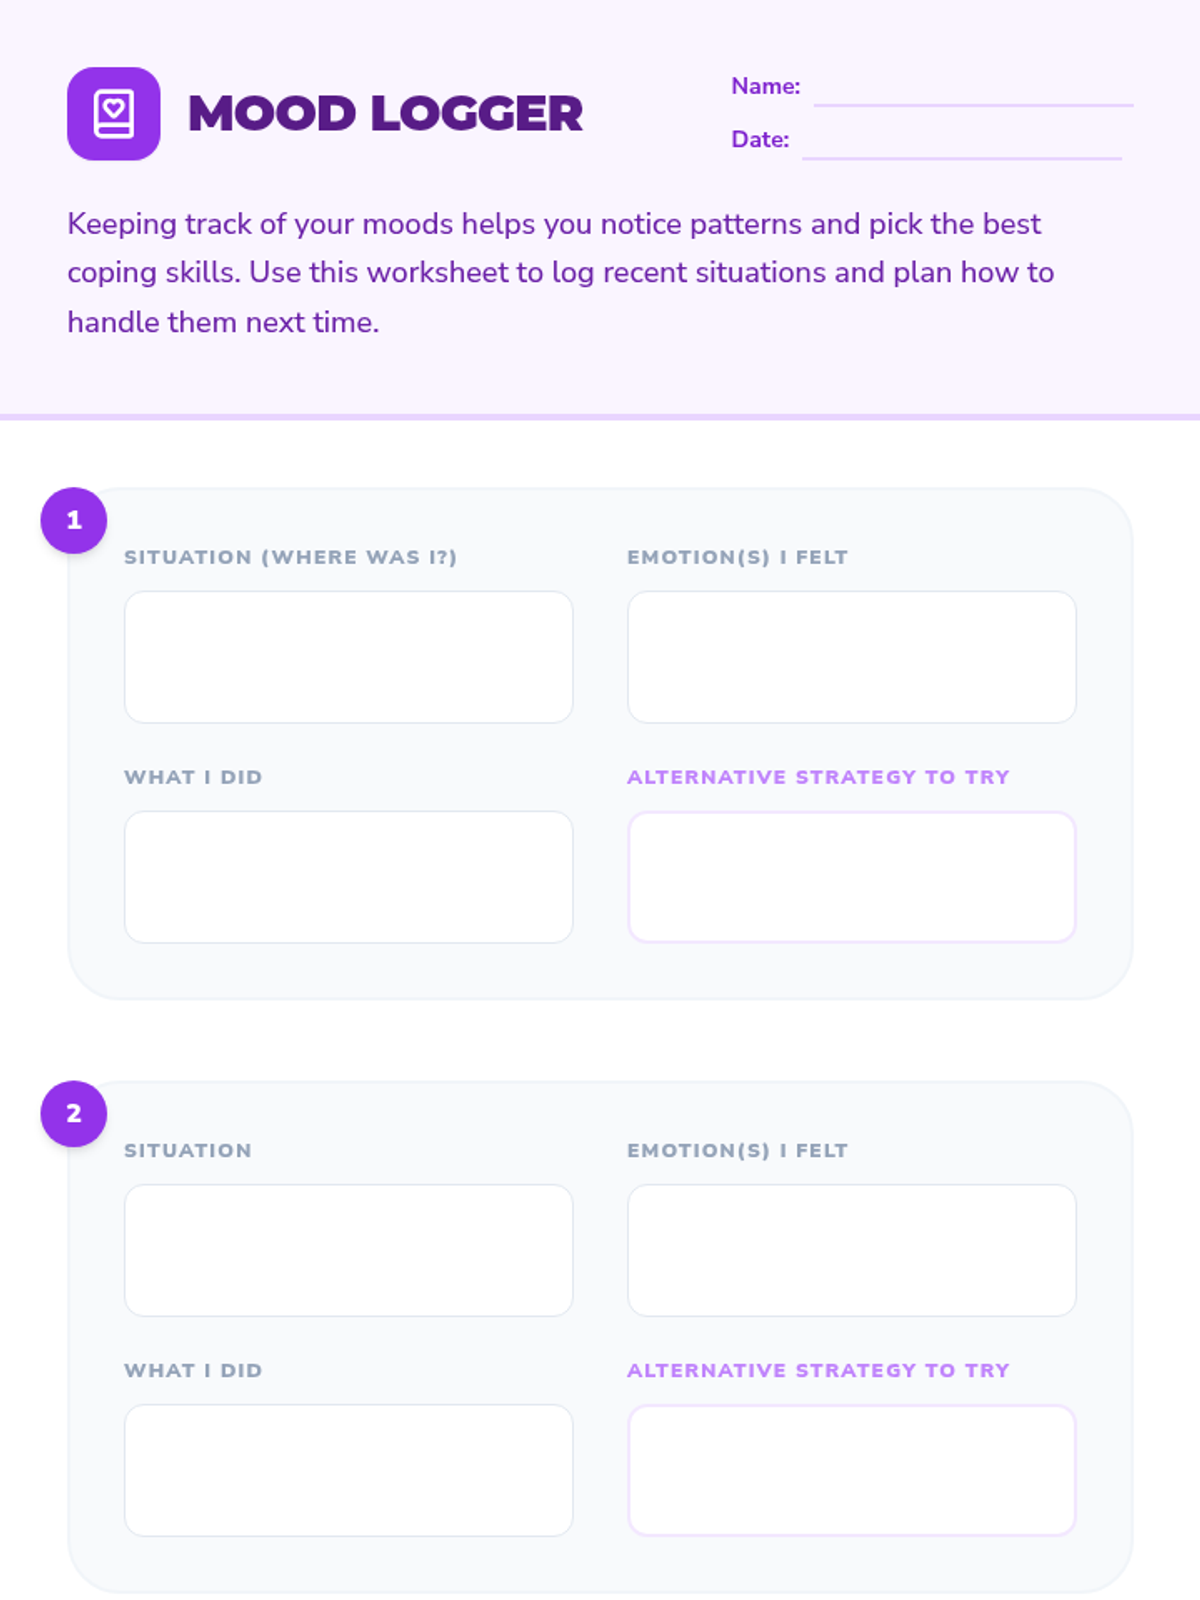Click the MOOD LOGGER title heading

pyautogui.click(x=385, y=114)
